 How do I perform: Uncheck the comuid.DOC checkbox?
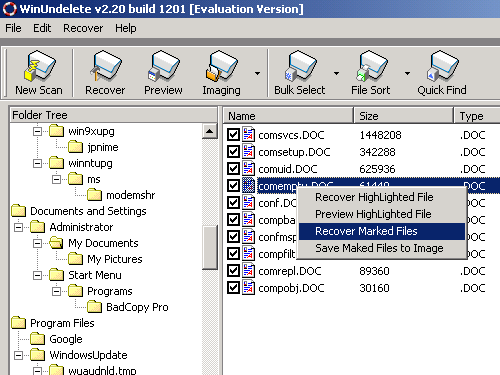coord(233,169)
